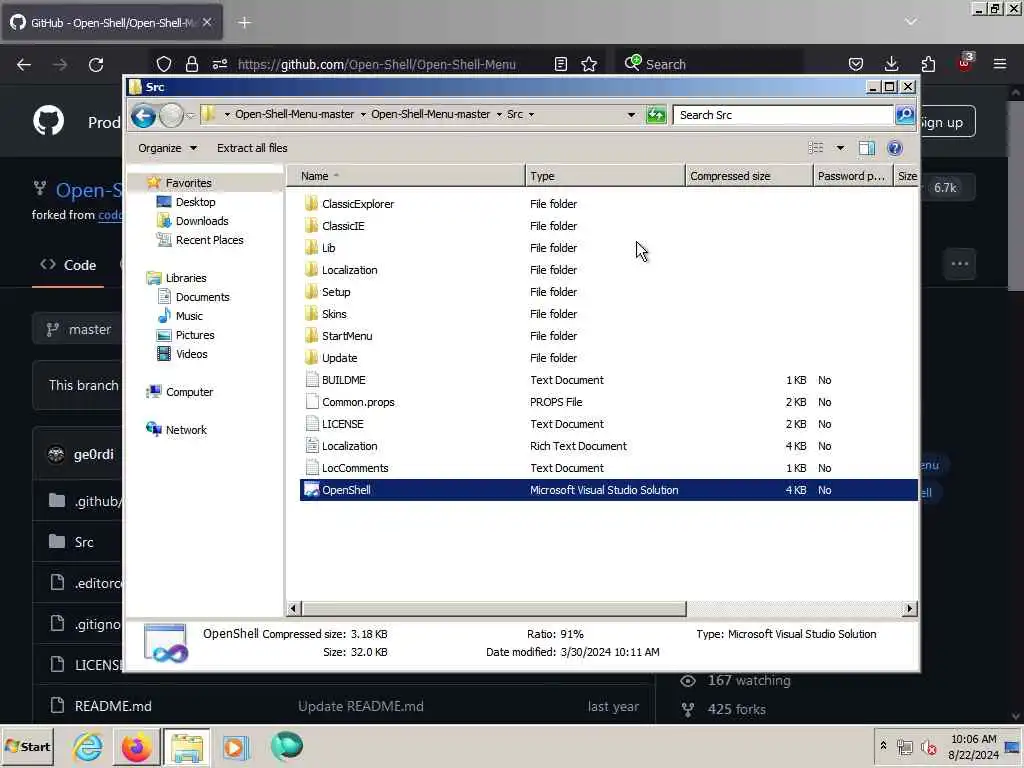The height and width of the screenshot is (768, 1024).
Task: Open Organize dropdown menu
Action: coord(167,148)
